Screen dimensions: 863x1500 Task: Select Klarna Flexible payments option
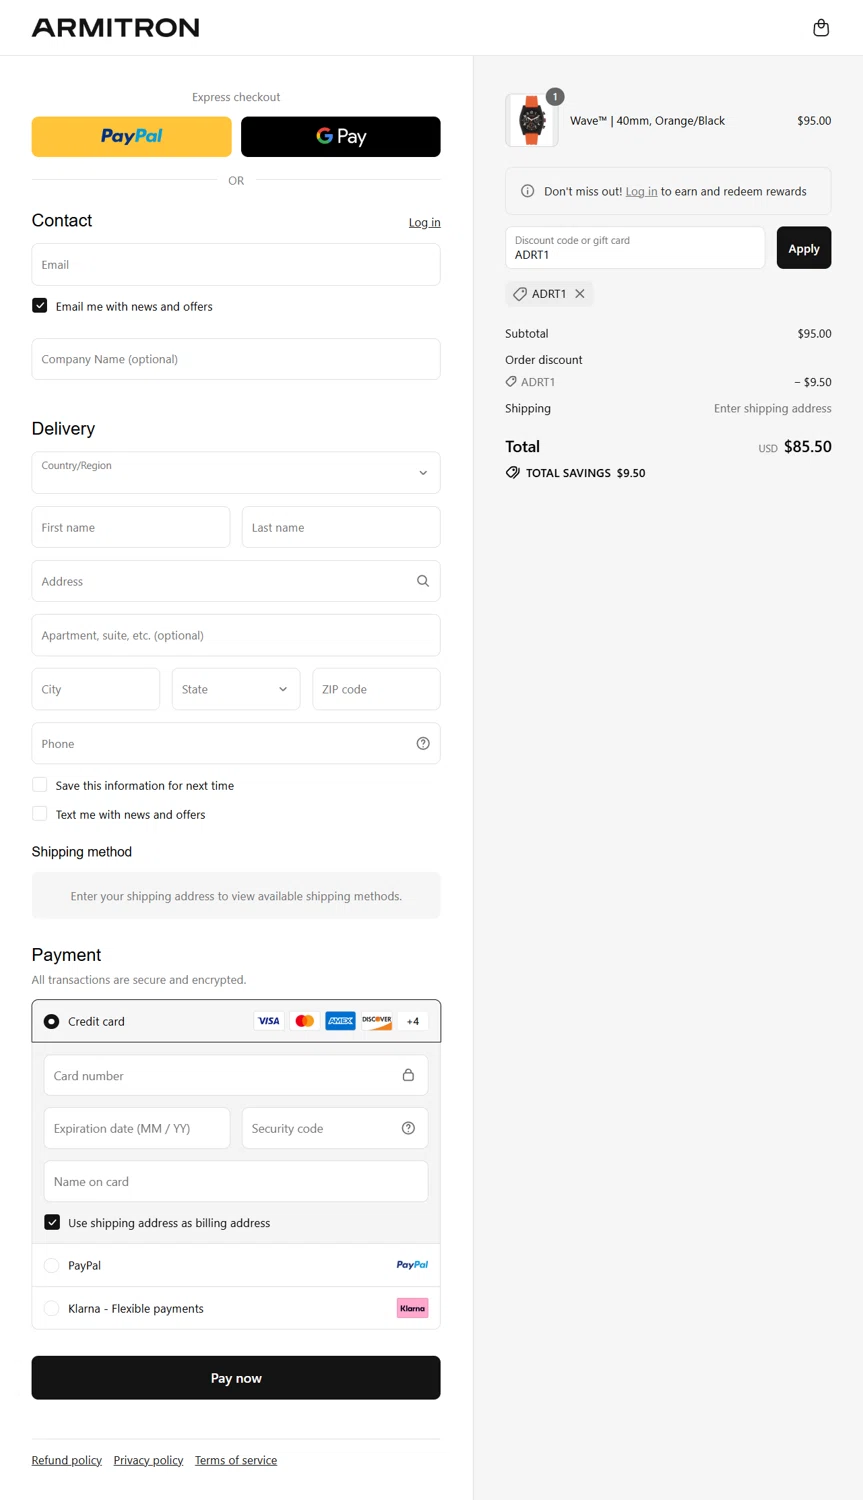tap(51, 1308)
